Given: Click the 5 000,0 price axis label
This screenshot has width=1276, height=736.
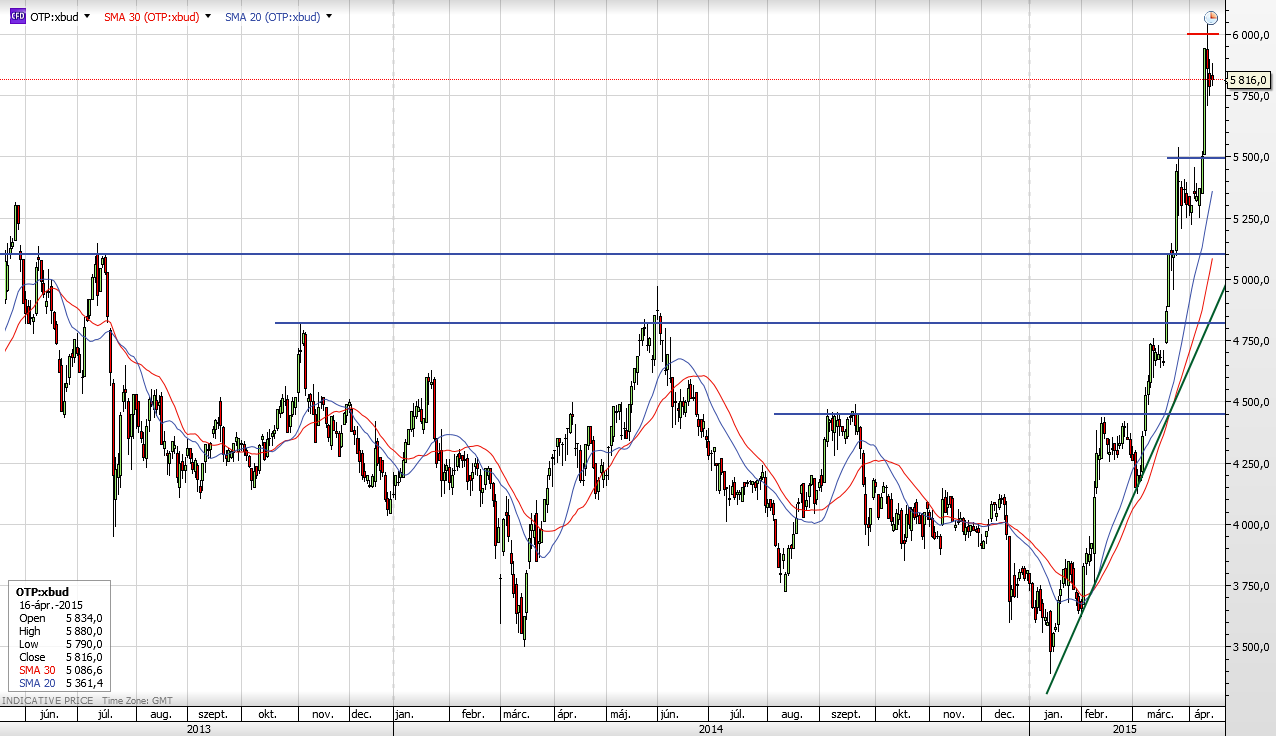Looking at the screenshot, I should [x=1250, y=280].
